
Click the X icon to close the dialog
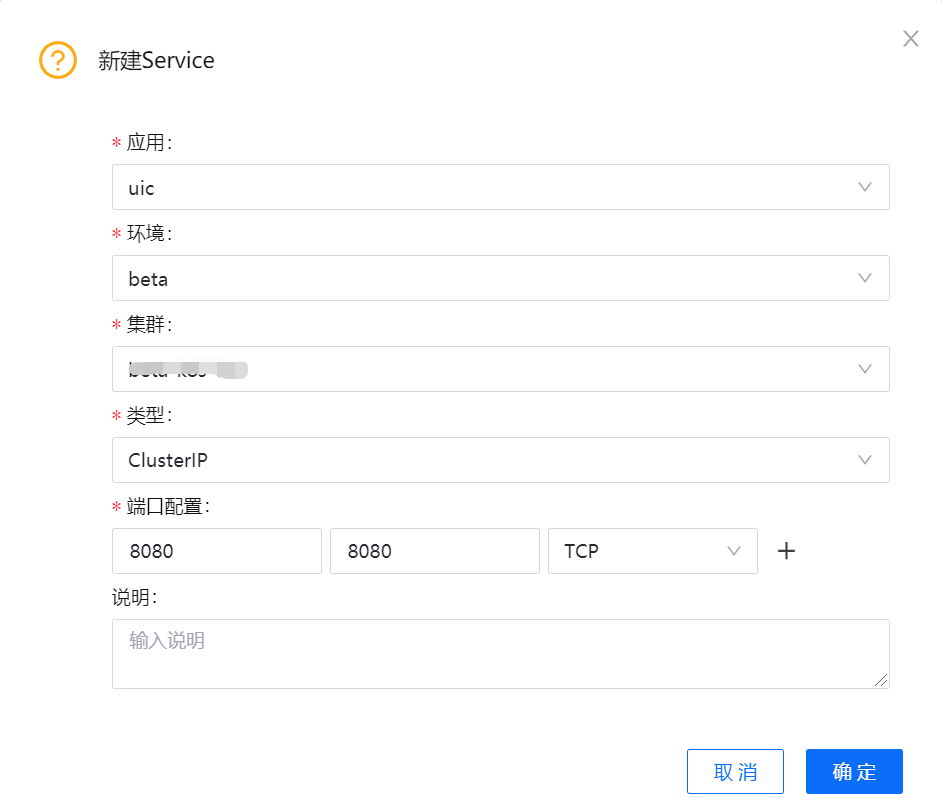910,38
